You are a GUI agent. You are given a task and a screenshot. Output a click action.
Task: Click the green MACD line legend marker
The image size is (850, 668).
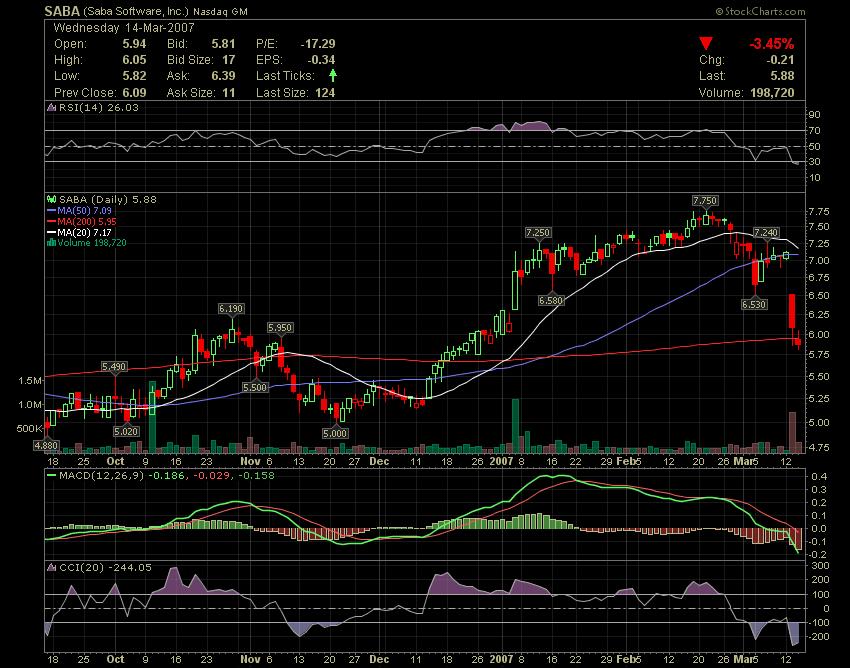point(51,476)
